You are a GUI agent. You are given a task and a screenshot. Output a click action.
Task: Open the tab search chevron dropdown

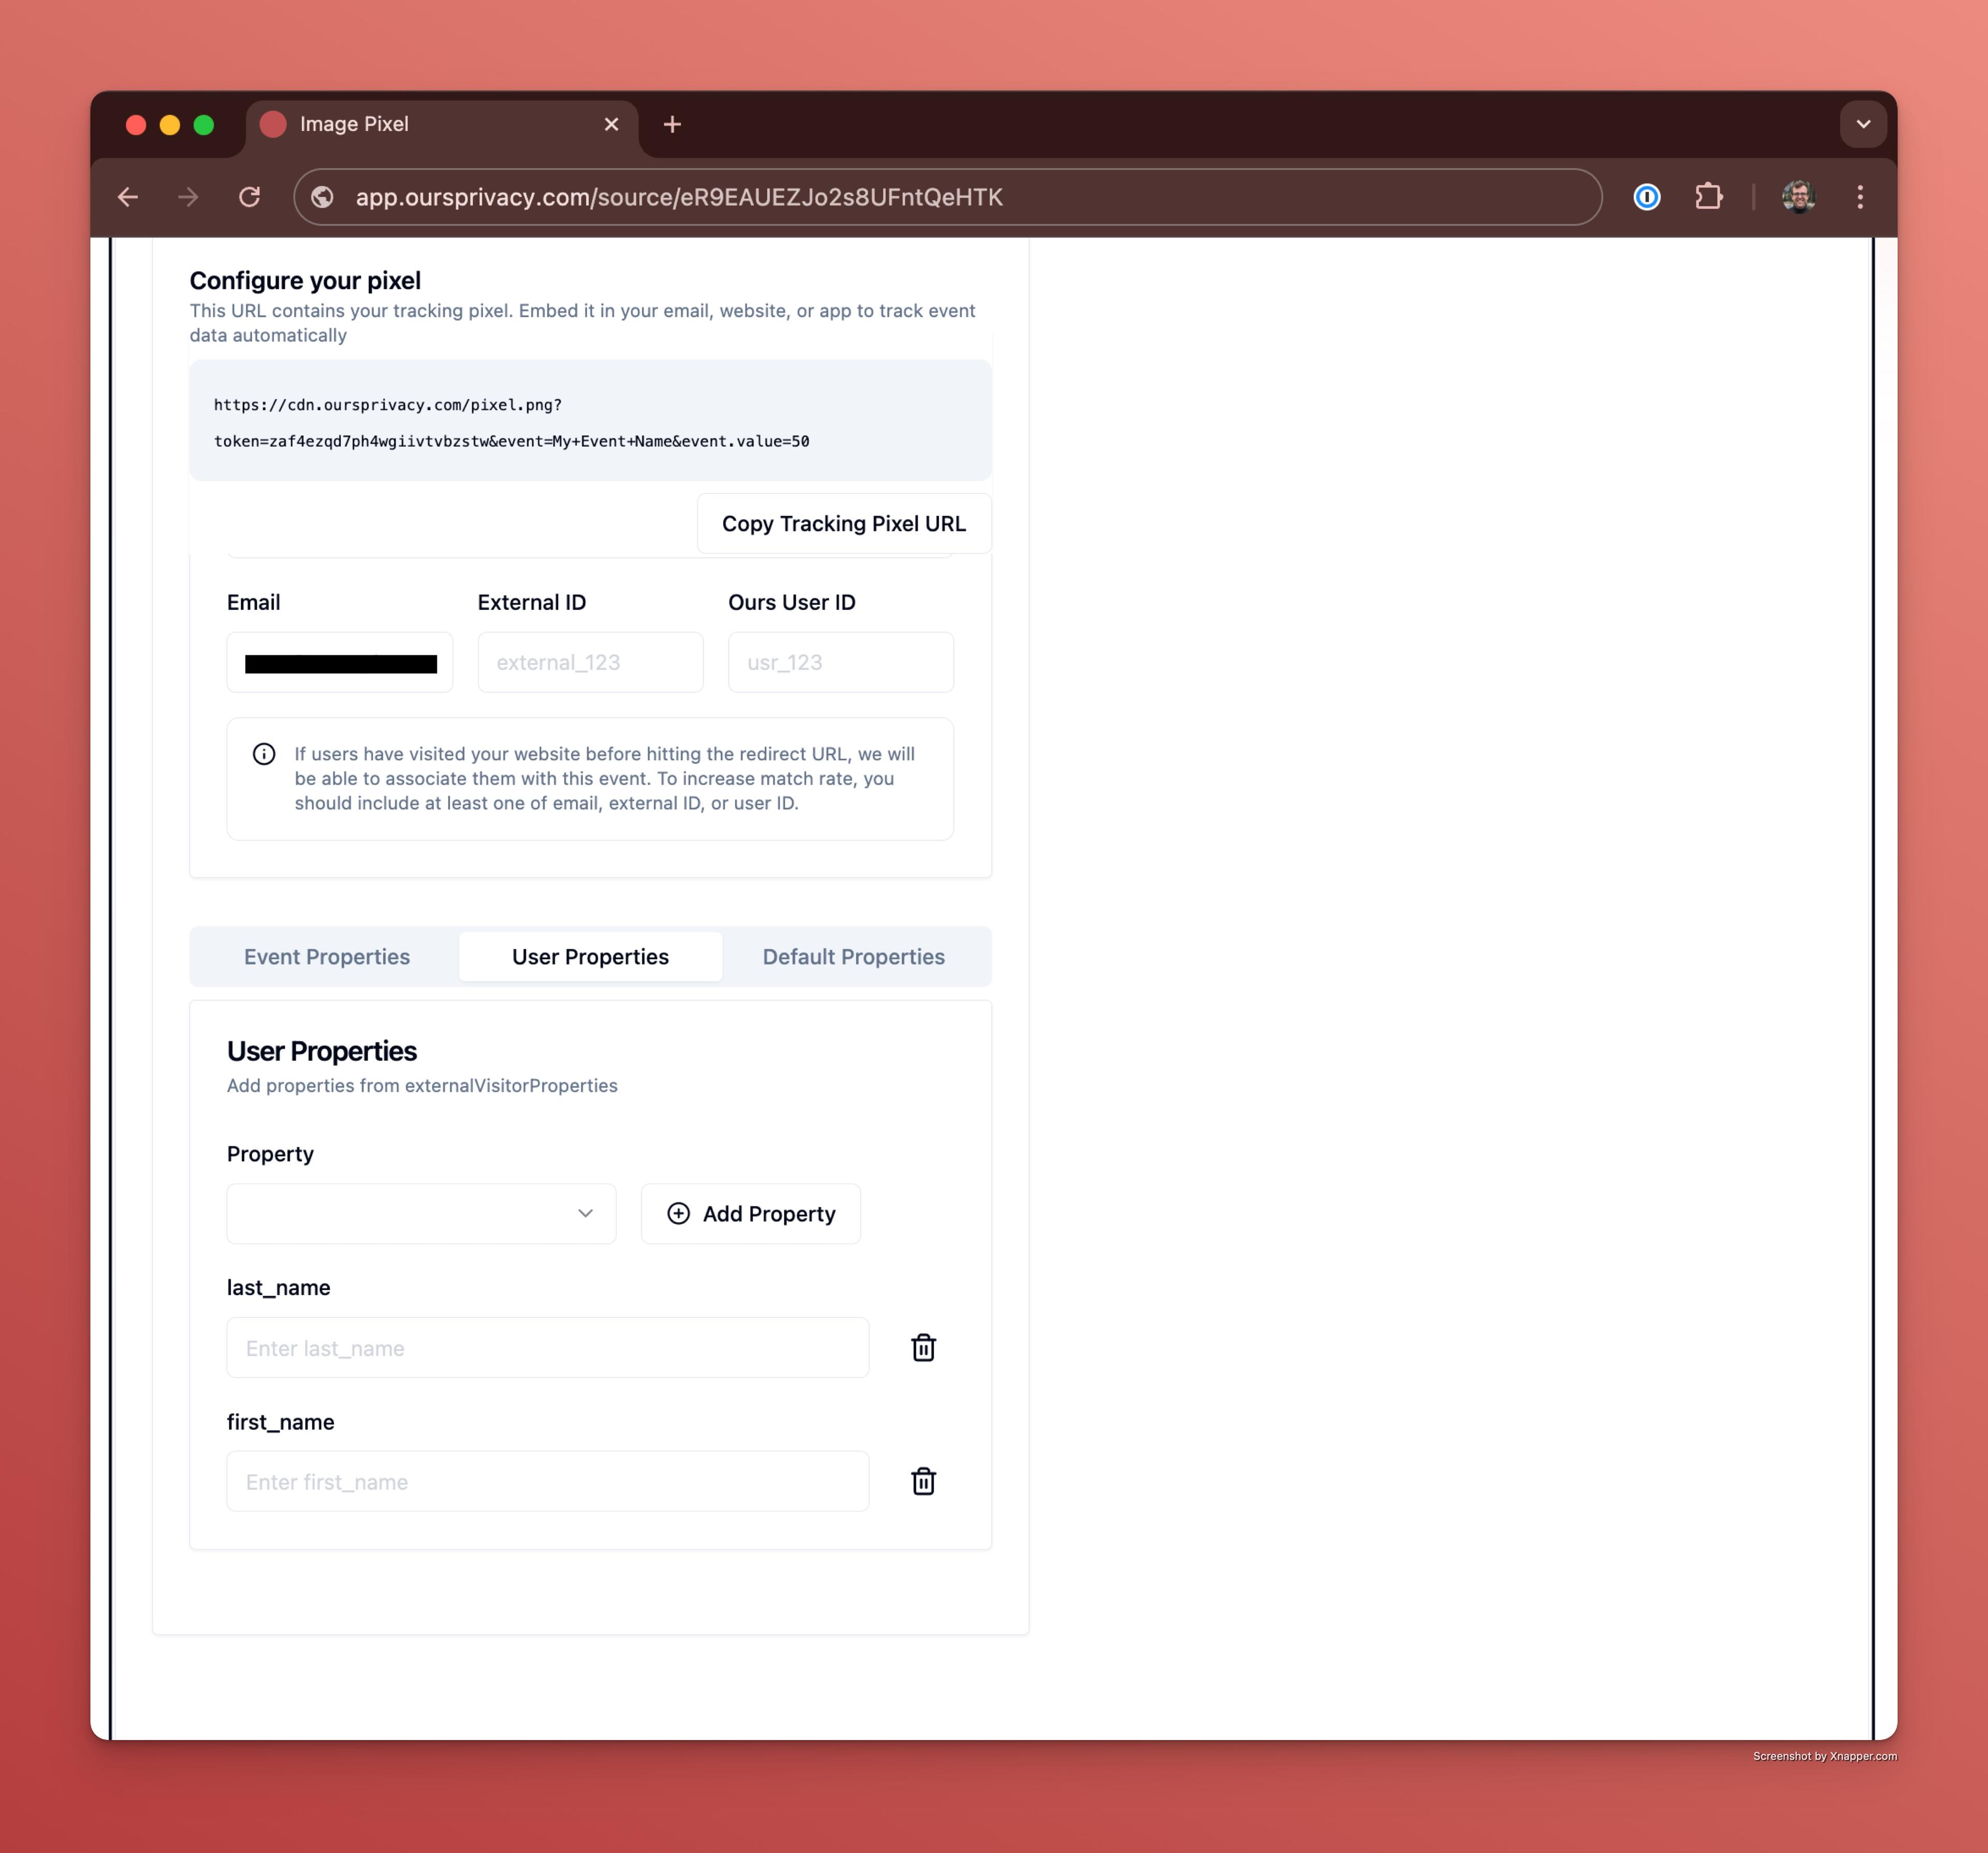tap(1862, 124)
